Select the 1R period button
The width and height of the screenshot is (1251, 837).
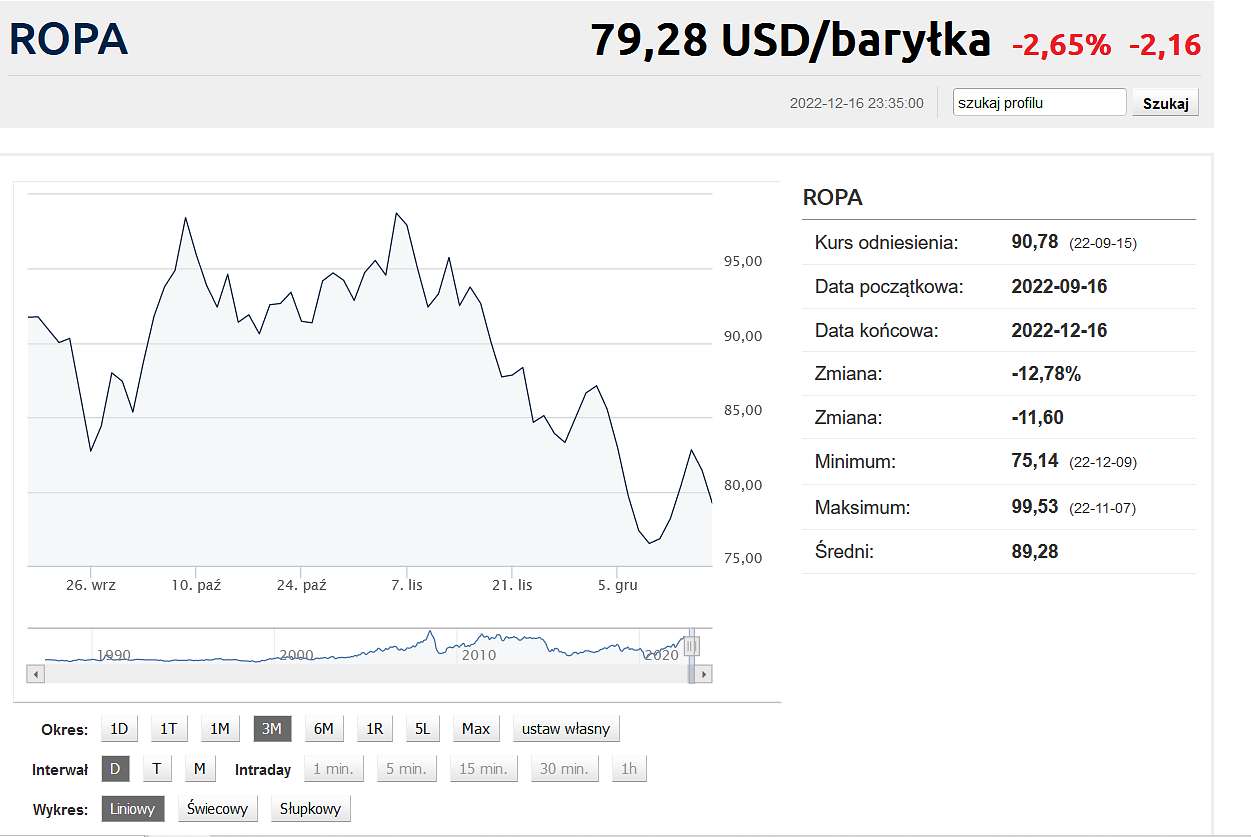tap(375, 729)
